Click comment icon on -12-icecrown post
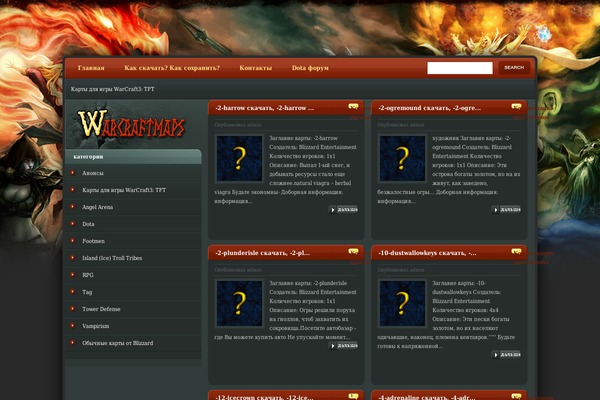This screenshot has height=400, width=600. pos(353,396)
